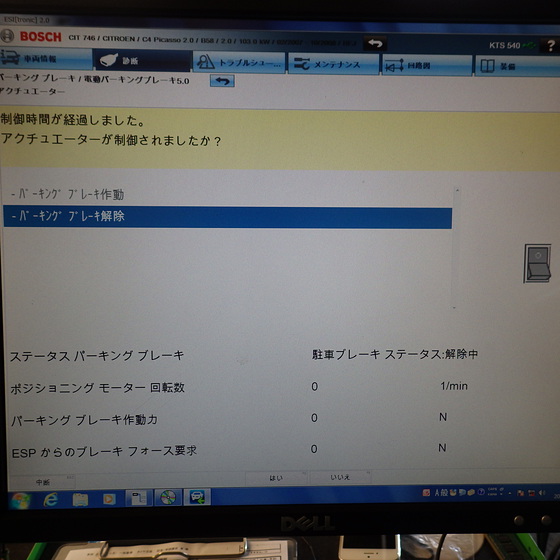Click the はい (yes) button
The width and height of the screenshot is (560, 560).
tap(276, 478)
